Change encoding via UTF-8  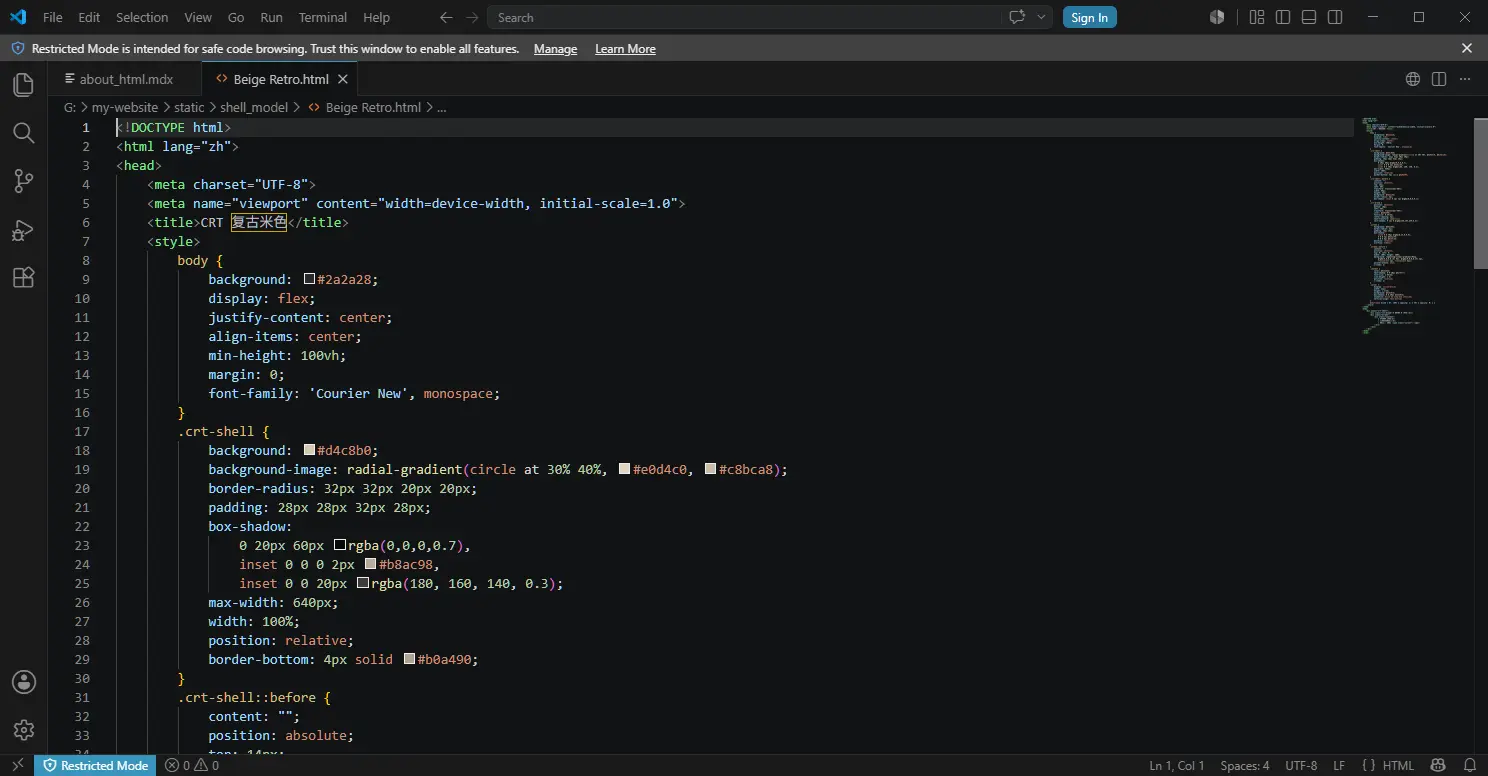[1301, 765]
